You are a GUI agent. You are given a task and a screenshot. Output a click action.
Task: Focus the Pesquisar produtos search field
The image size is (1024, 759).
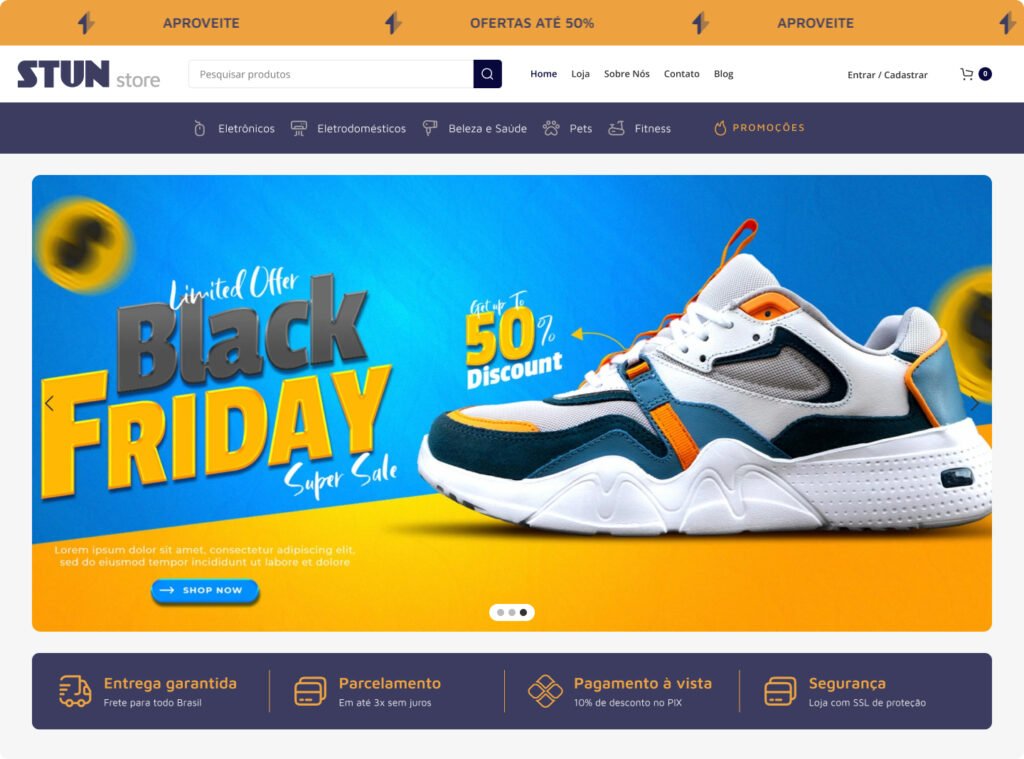(330, 74)
